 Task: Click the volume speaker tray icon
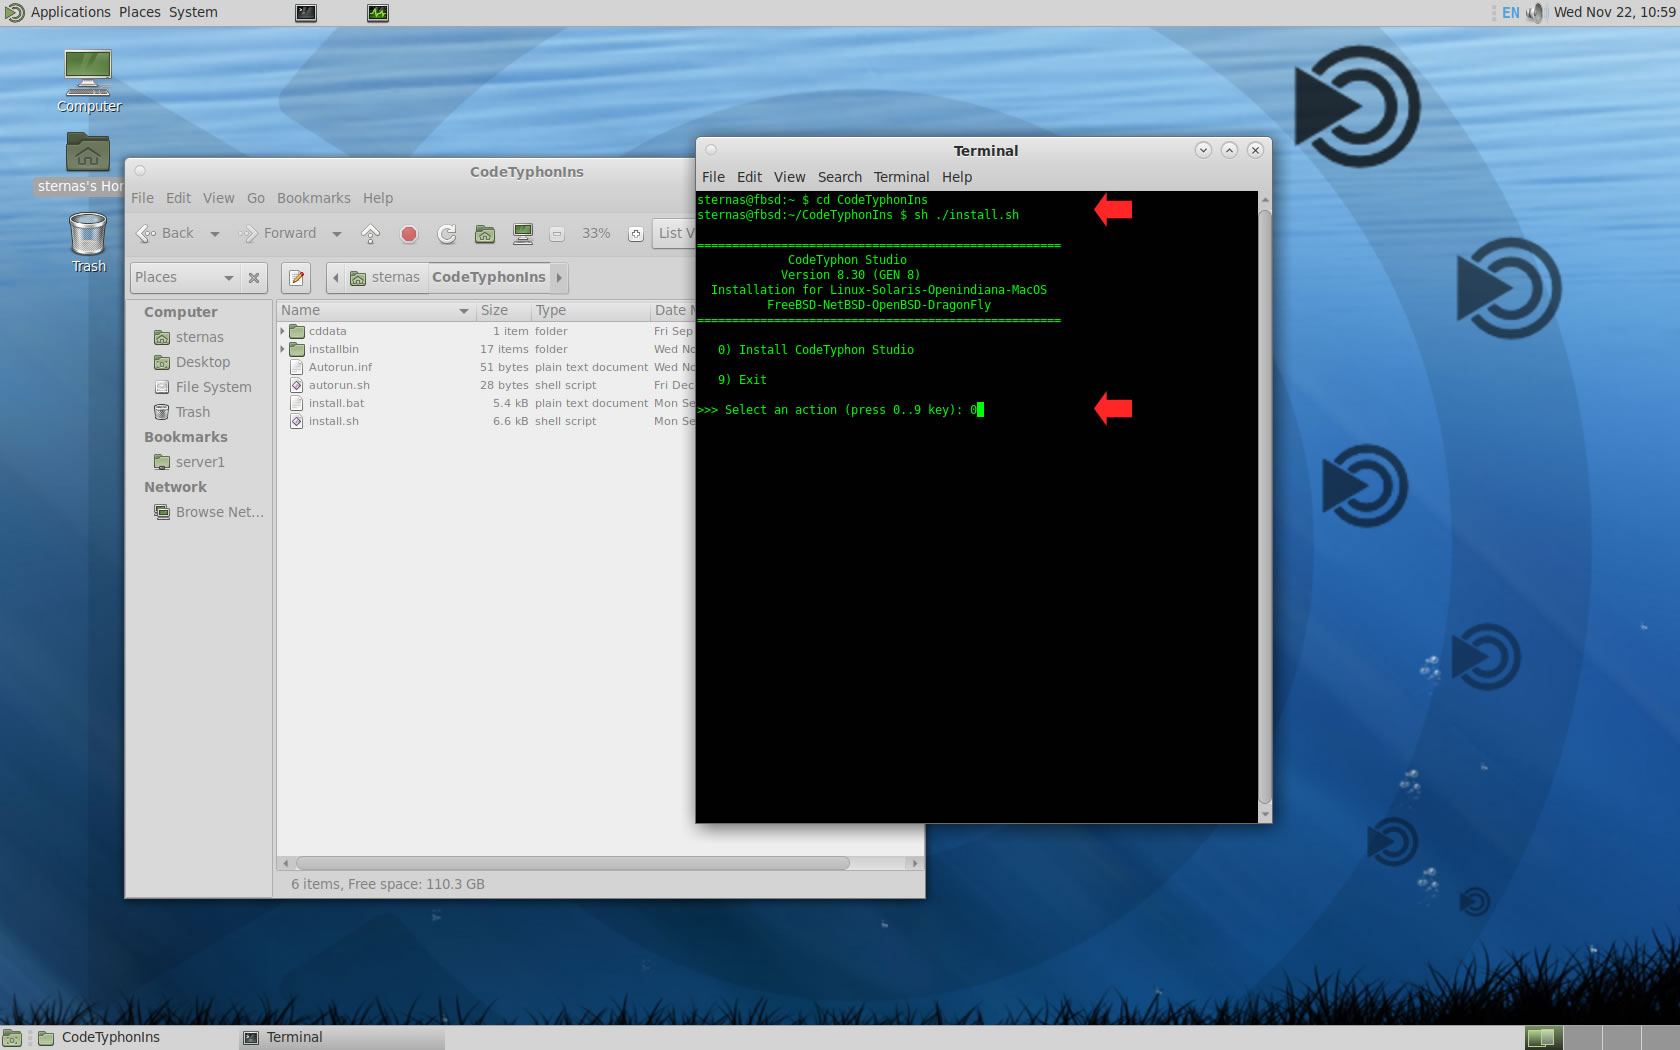pyautogui.click(x=1535, y=13)
